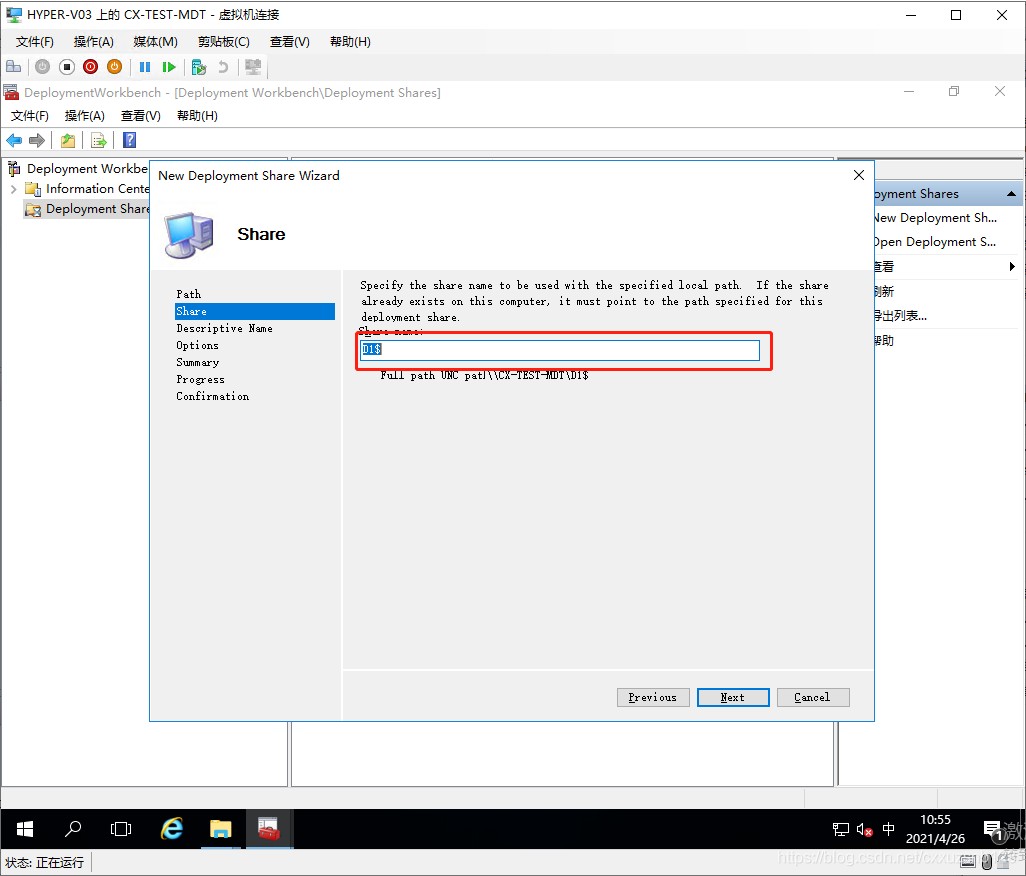Reset the virtual machine with green play icon

point(169,67)
